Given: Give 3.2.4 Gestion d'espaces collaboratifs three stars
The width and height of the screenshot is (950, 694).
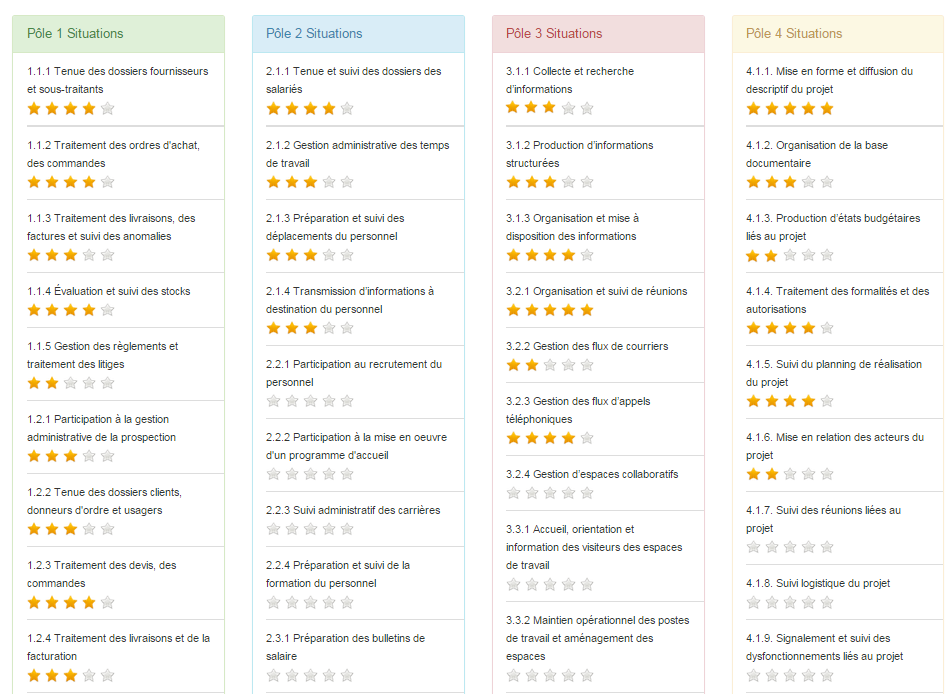Looking at the screenshot, I should (x=550, y=493).
